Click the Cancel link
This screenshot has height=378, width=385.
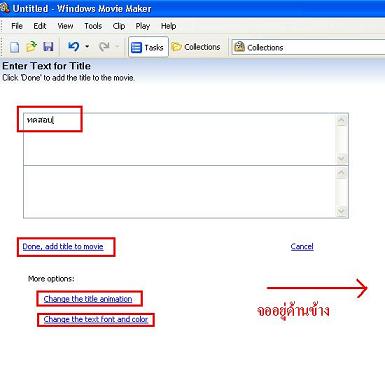pos(302,247)
